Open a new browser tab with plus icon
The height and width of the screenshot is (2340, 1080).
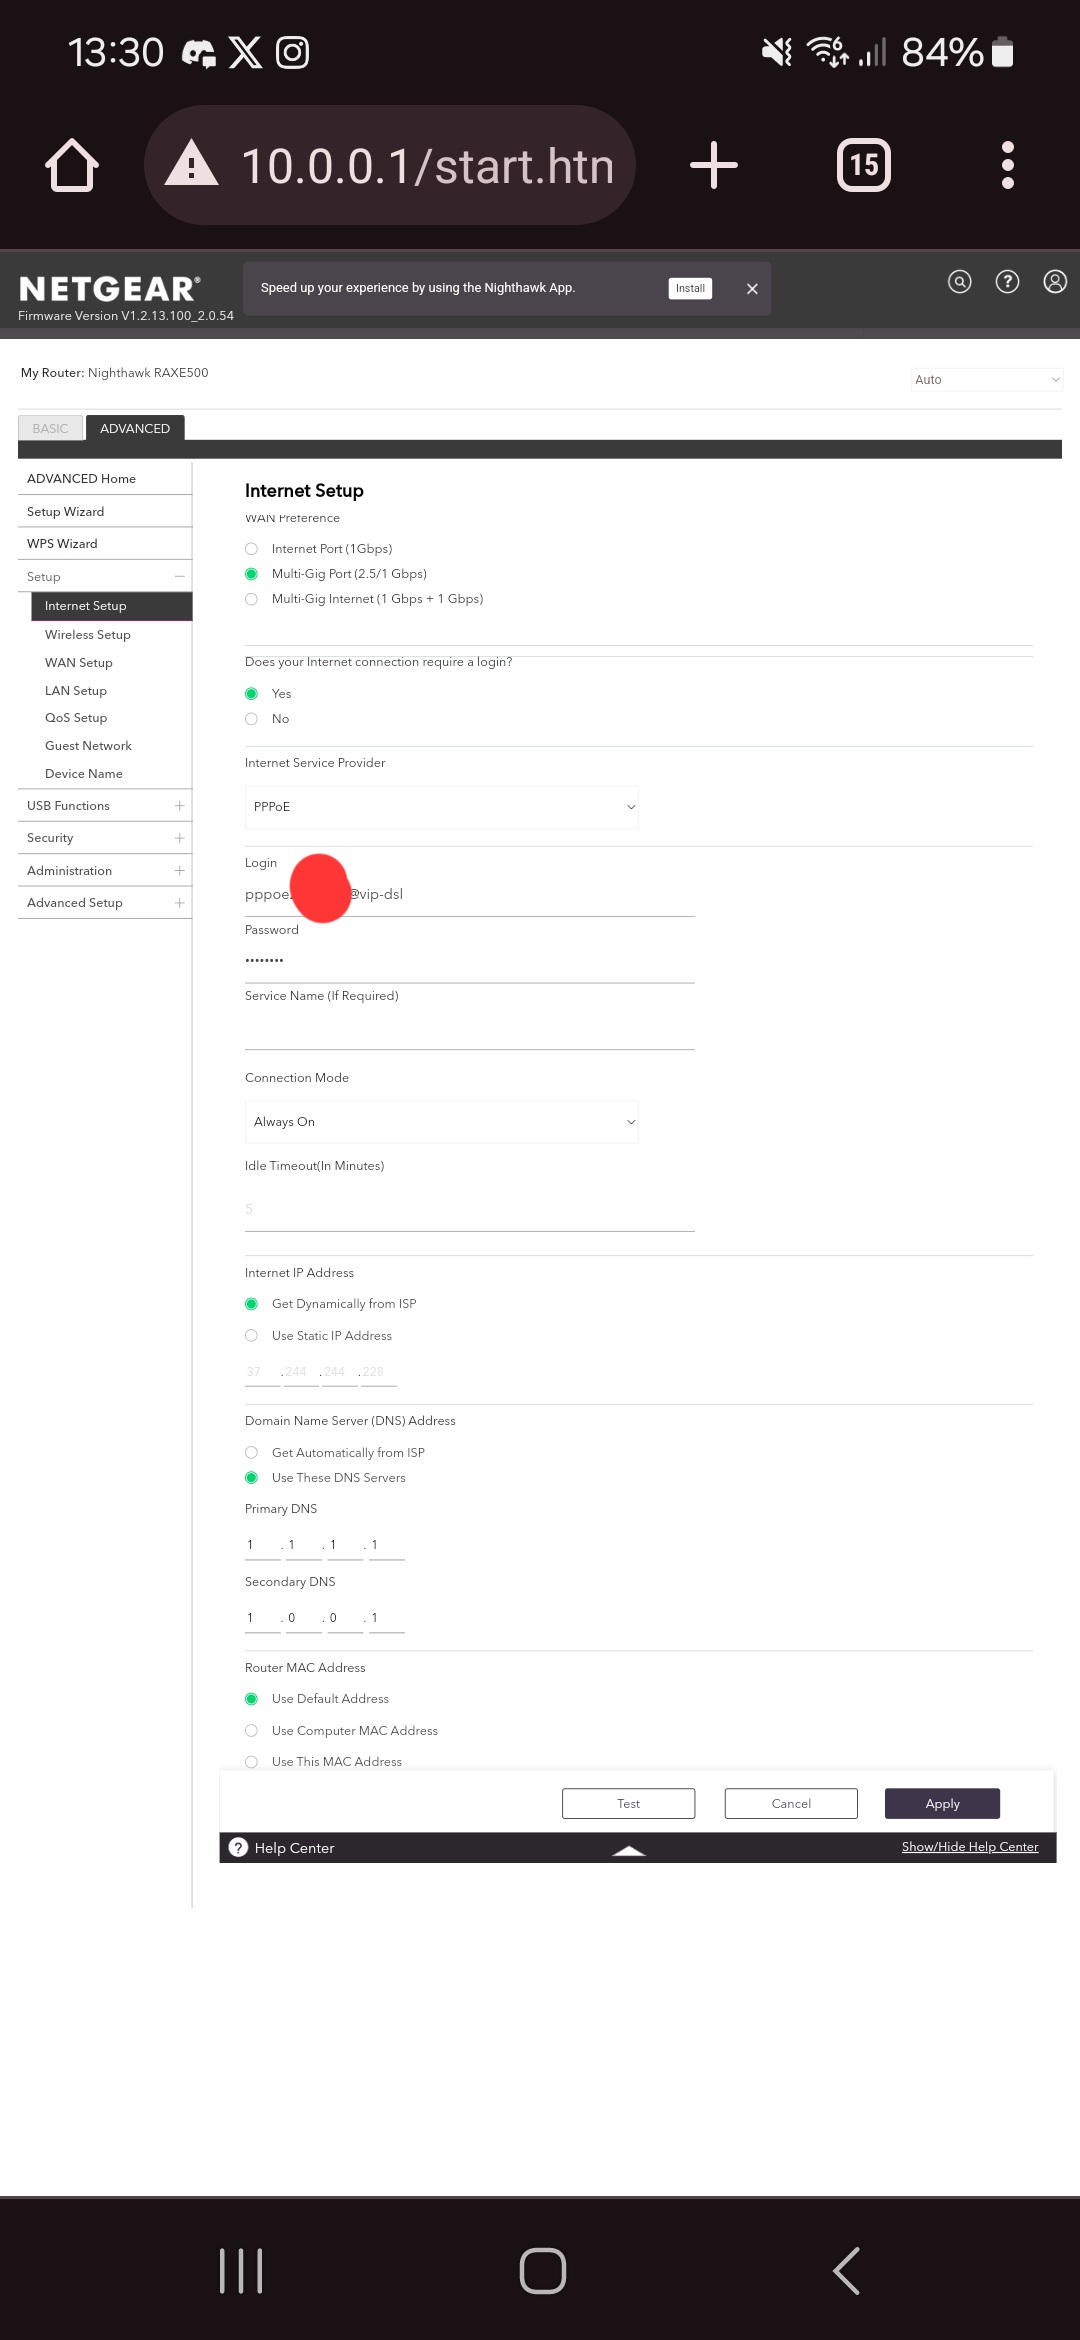[x=714, y=165]
